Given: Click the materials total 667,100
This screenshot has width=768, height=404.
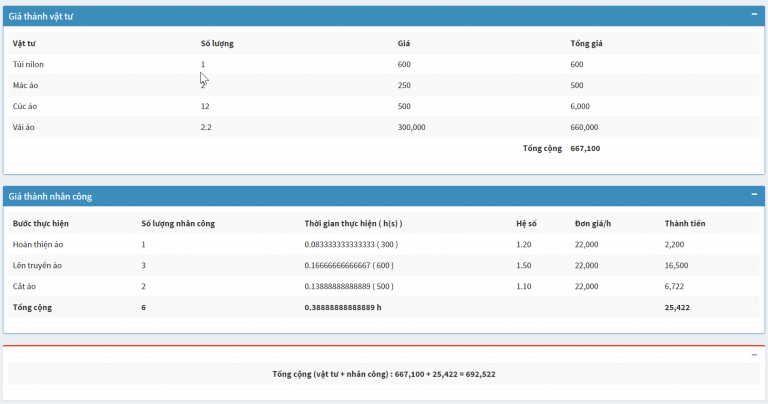Looking at the screenshot, I should [x=585, y=148].
